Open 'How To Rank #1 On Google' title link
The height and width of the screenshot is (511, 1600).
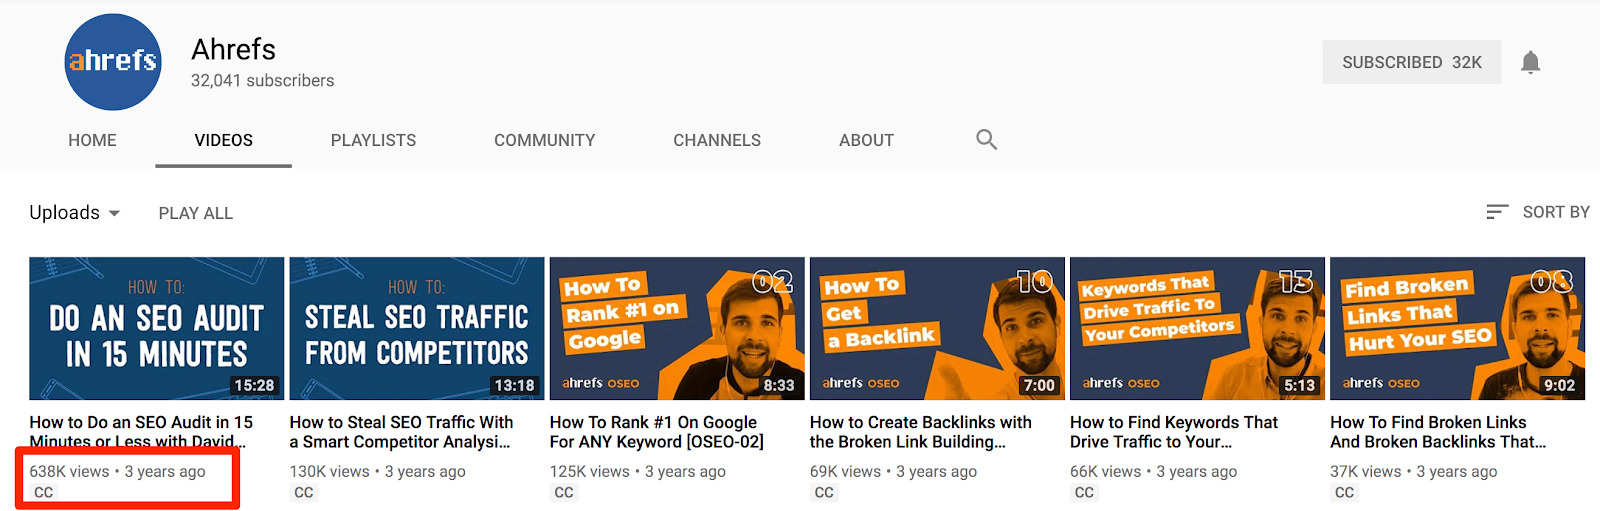tap(656, 432)
